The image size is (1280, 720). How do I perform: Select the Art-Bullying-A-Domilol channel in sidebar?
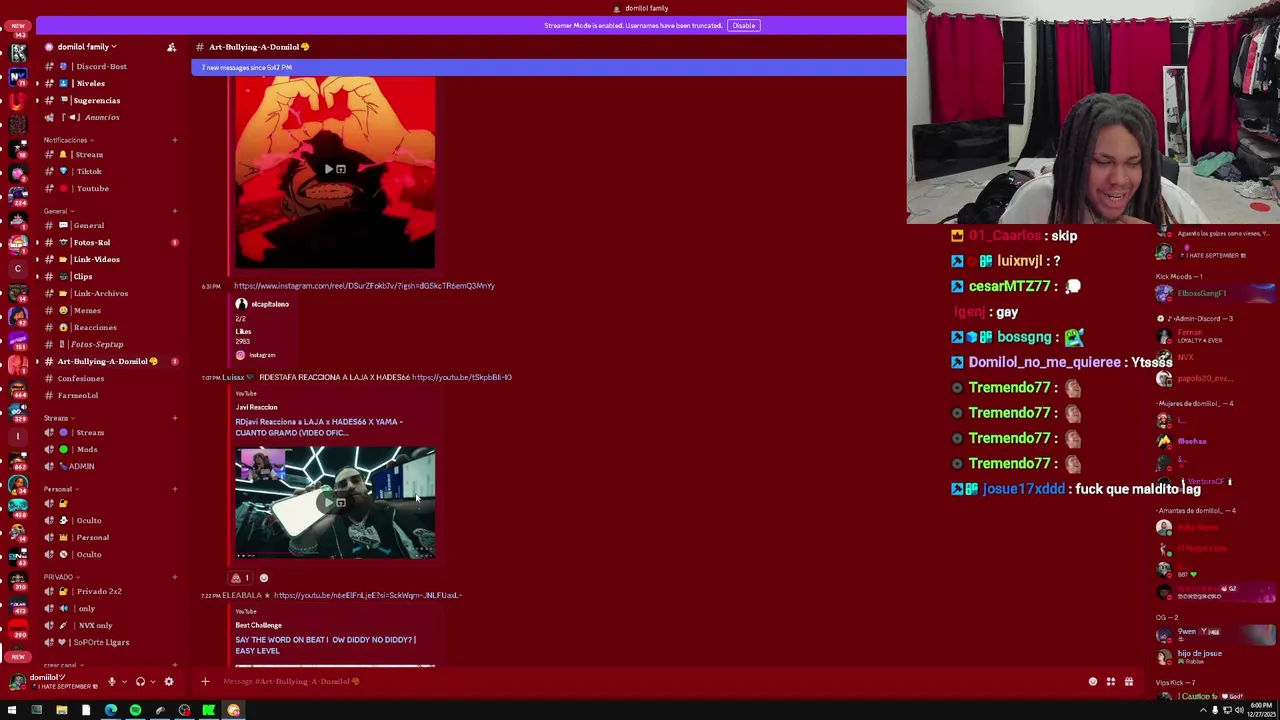[107, 361]
